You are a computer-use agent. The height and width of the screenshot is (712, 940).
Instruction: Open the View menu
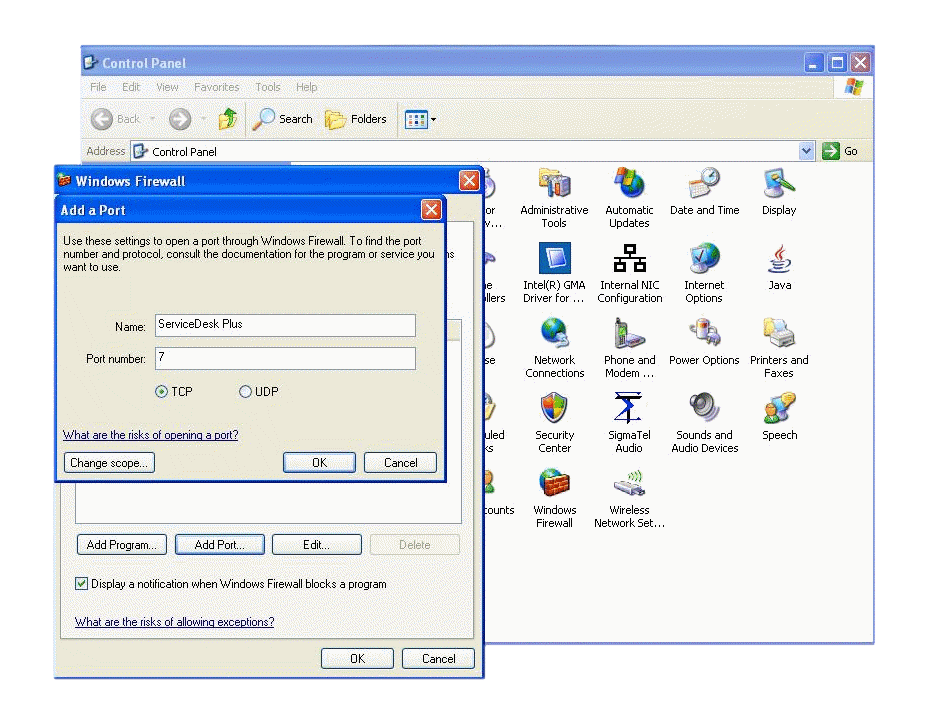[x=167, y=87]
